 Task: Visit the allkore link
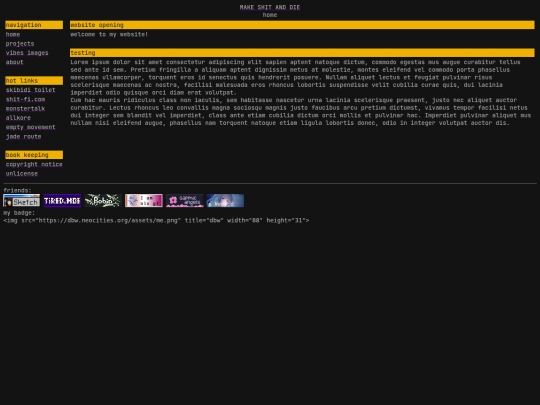coord(18,118)
